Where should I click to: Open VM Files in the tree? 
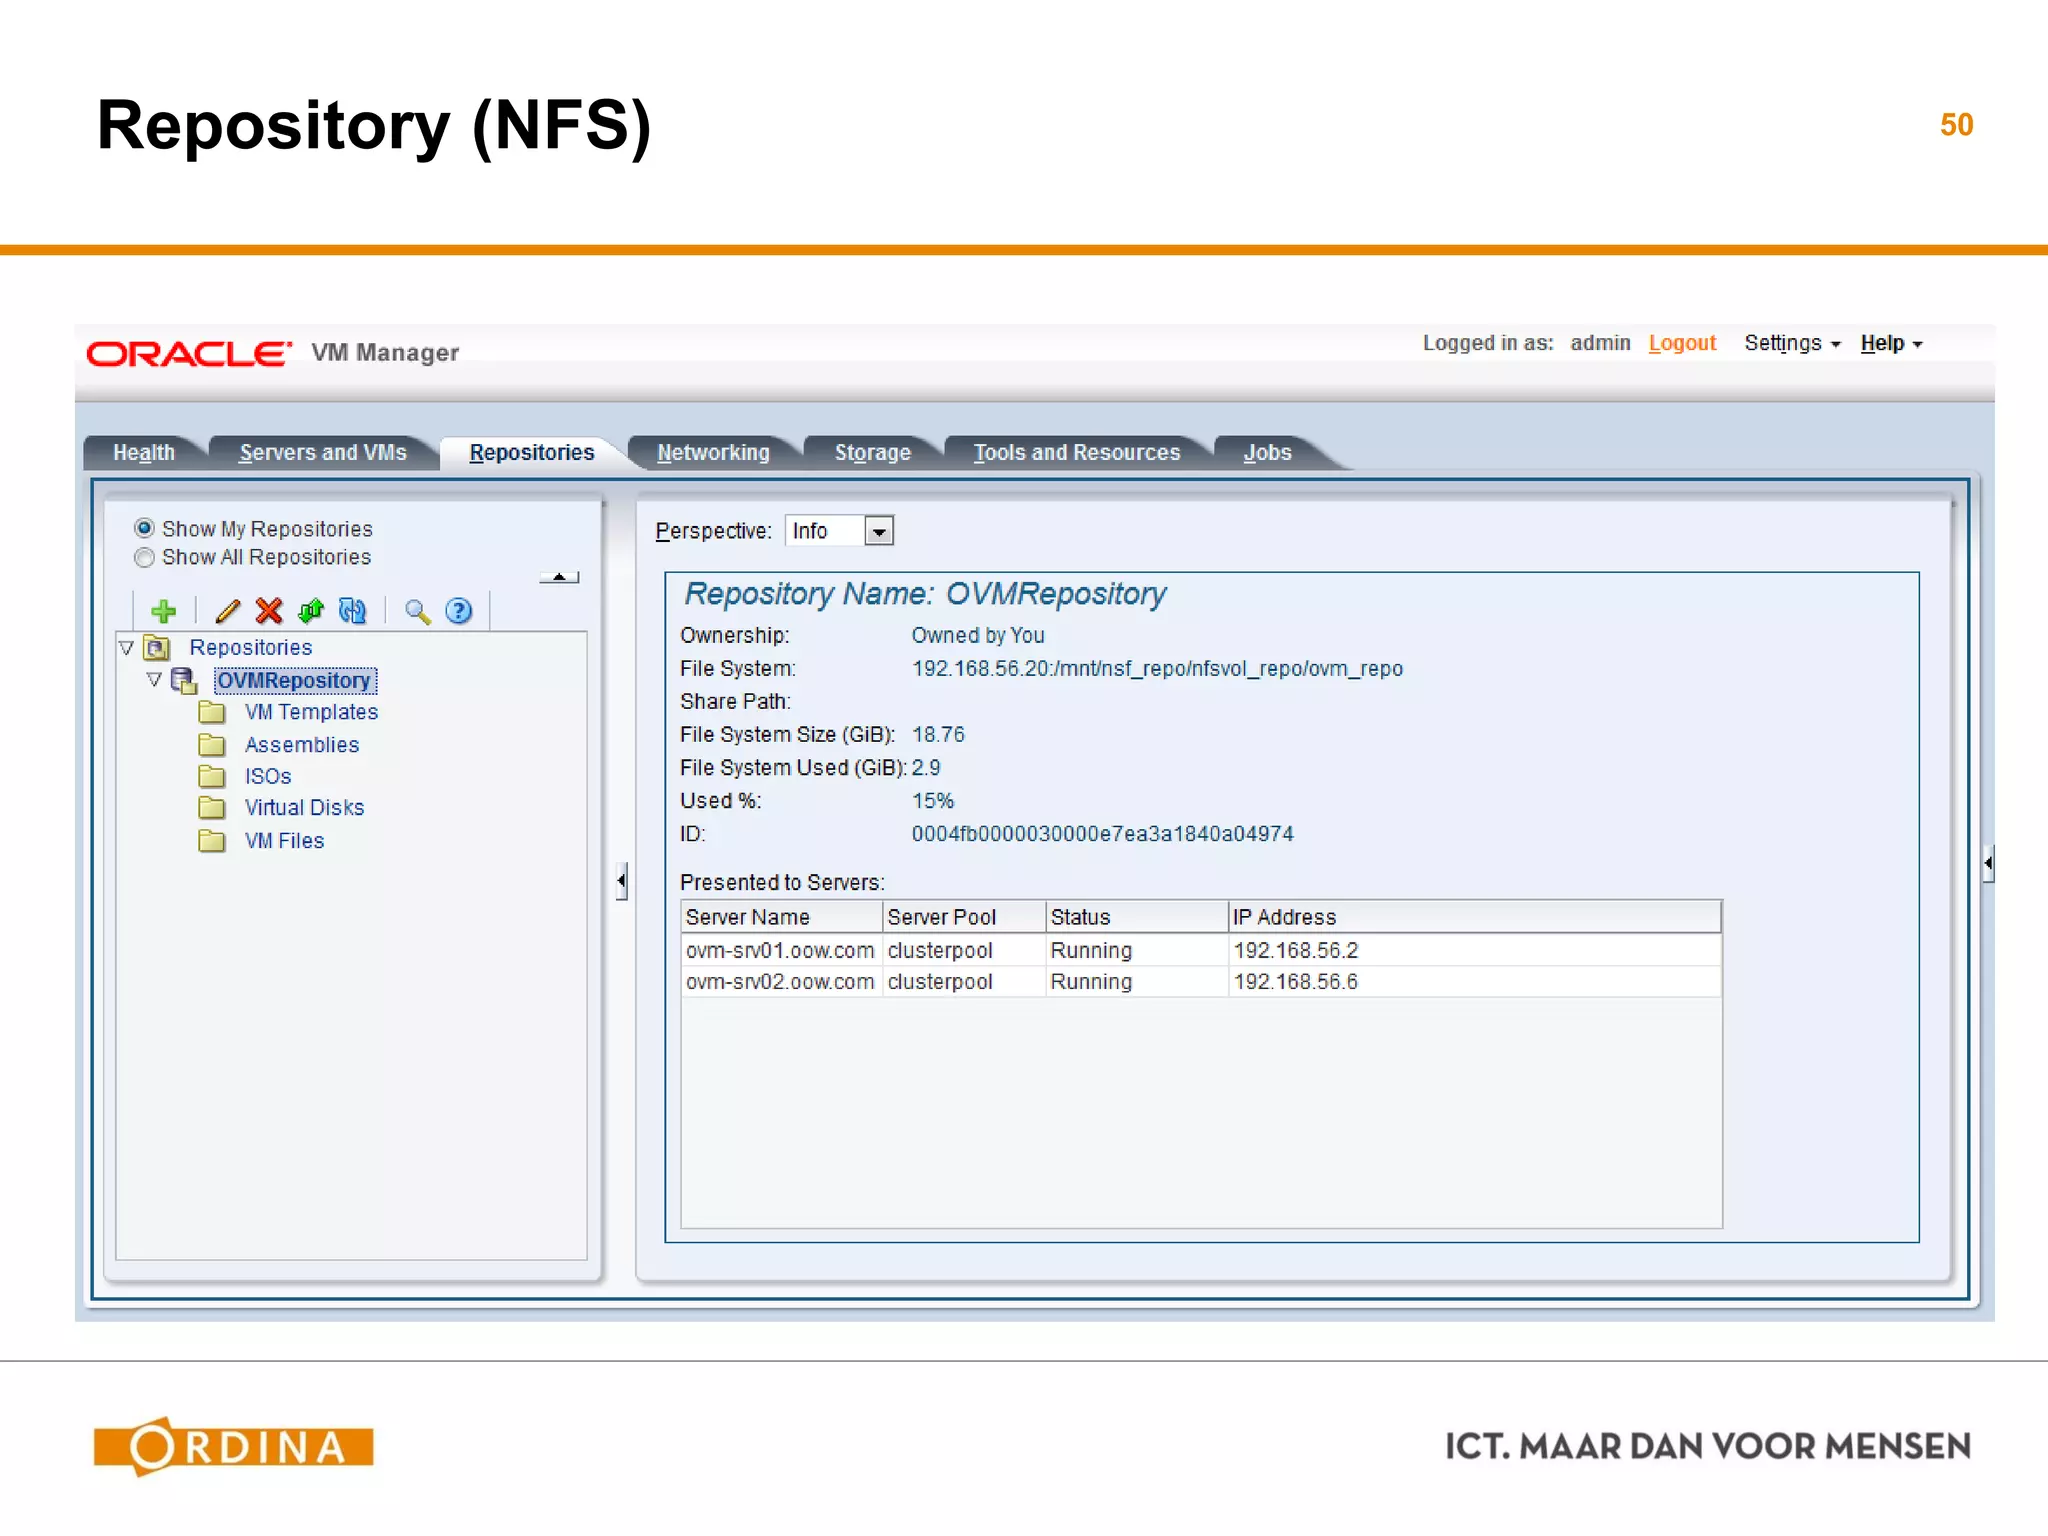(x=285, y=841)
